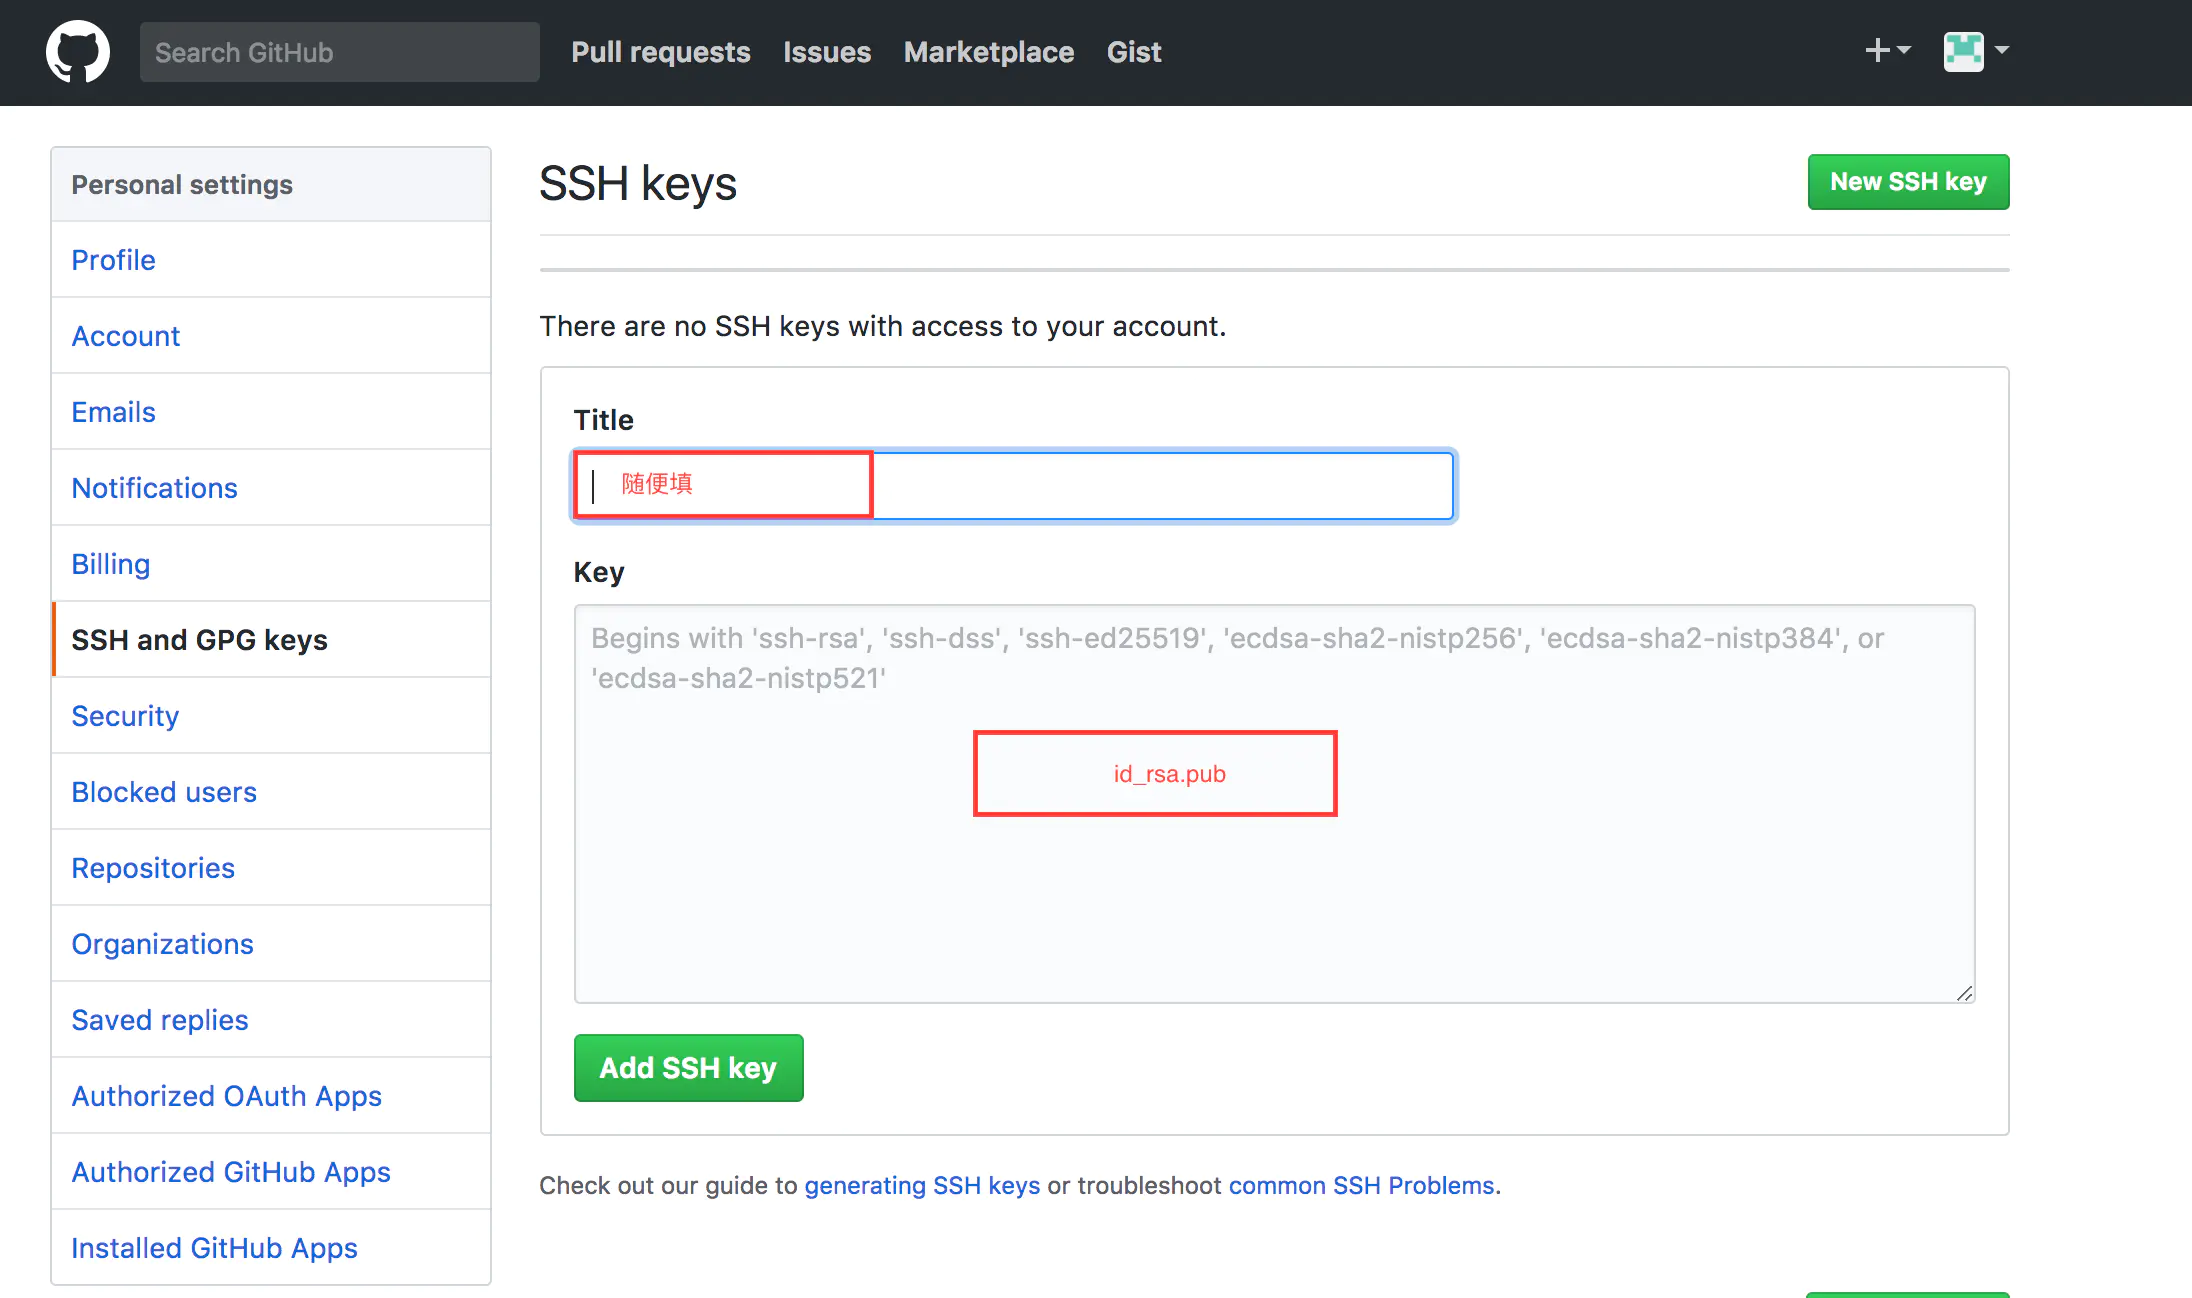Select Account in settings sidebar
Screen dimensions: 2192x1298
coord(271,336)
